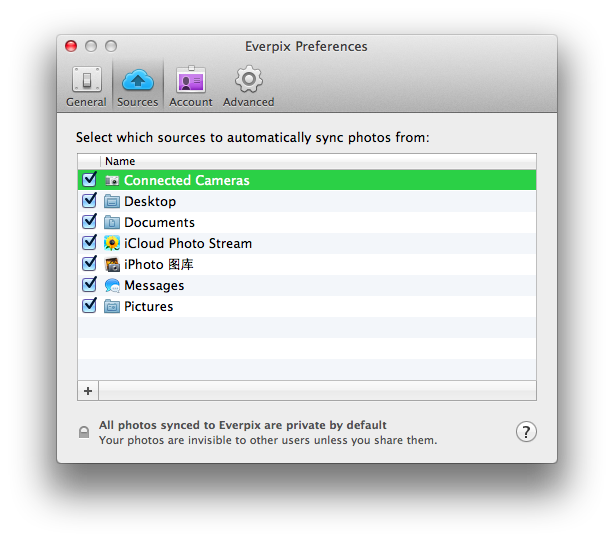Screen dimensions: 614x542
Task: Add a new source with plus button
Action: tap(88, 390)
